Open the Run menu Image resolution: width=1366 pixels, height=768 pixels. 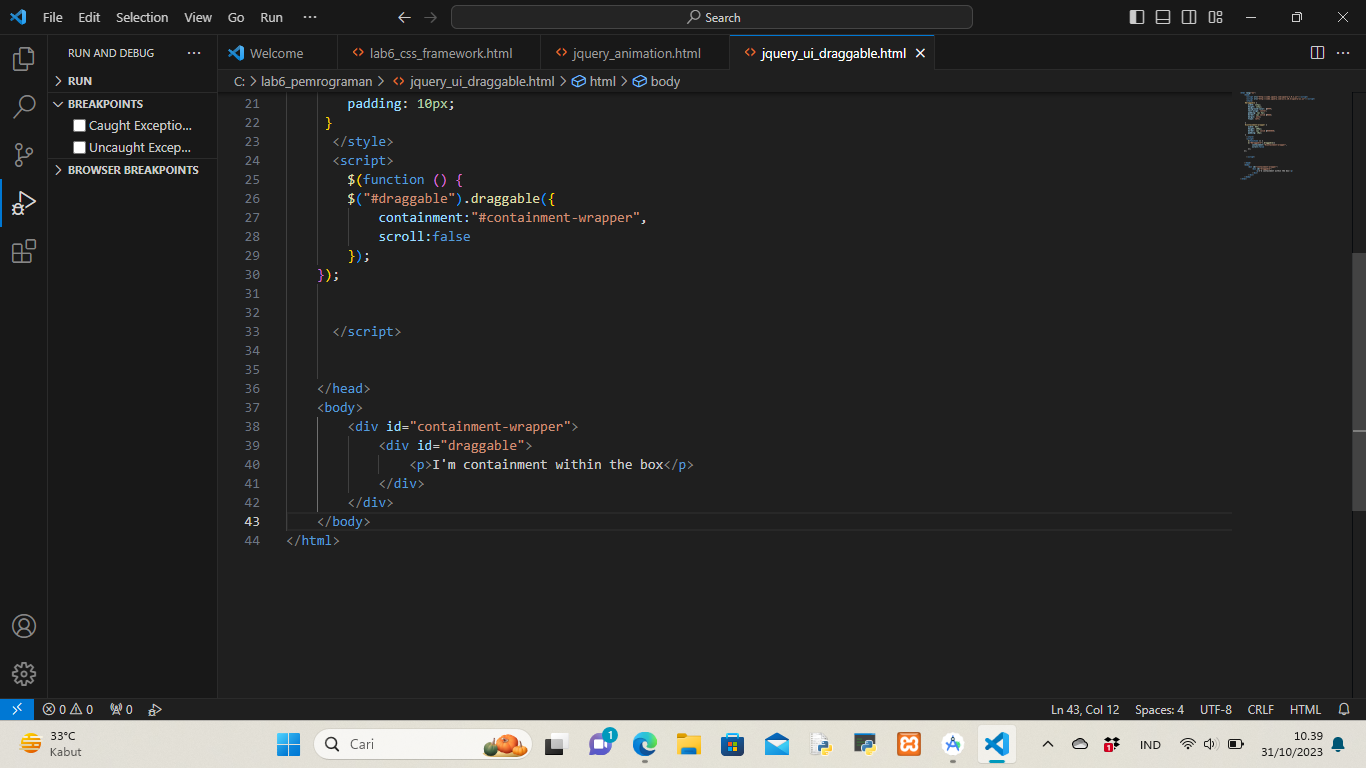pyautogui.click(x=271, y=17)
